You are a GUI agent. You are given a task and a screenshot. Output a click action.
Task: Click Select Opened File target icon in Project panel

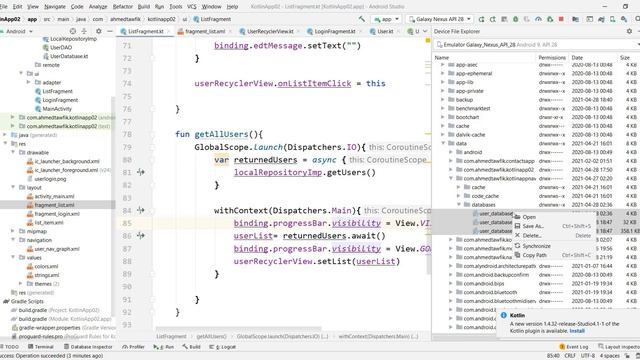point(73,31)
